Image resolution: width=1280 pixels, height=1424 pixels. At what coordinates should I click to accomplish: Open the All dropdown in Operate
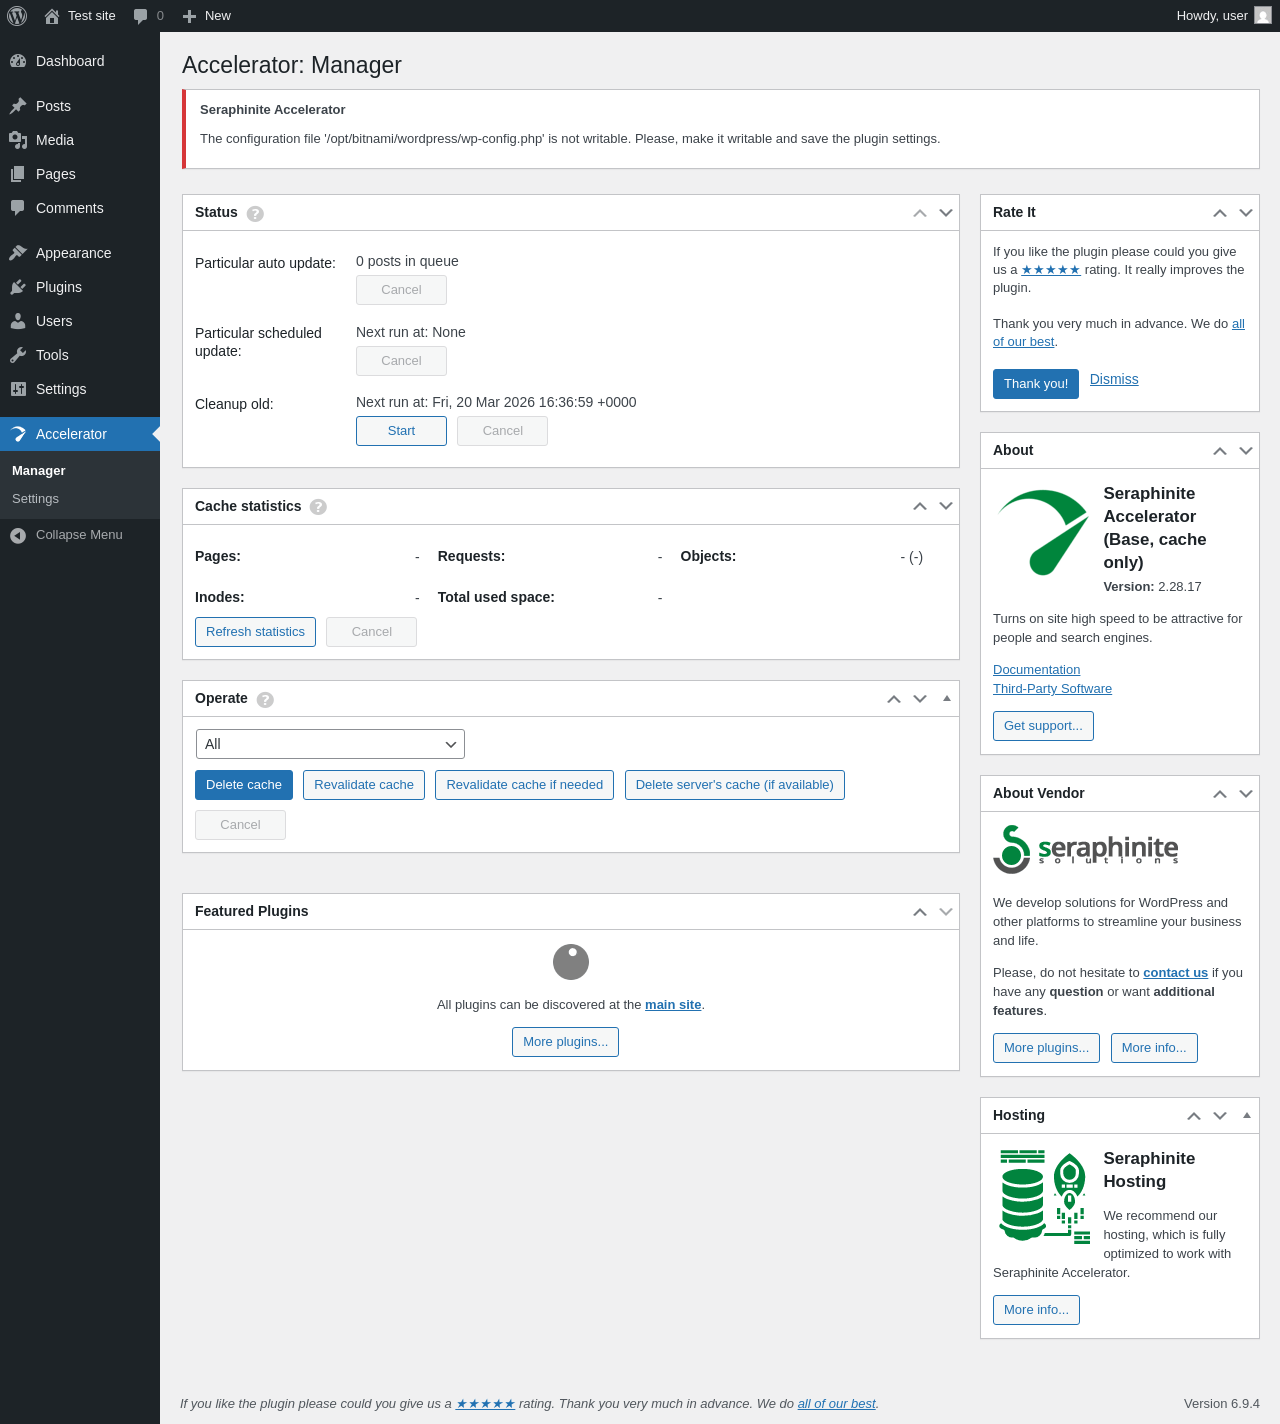pyautogui.click(x=330, y=744)
